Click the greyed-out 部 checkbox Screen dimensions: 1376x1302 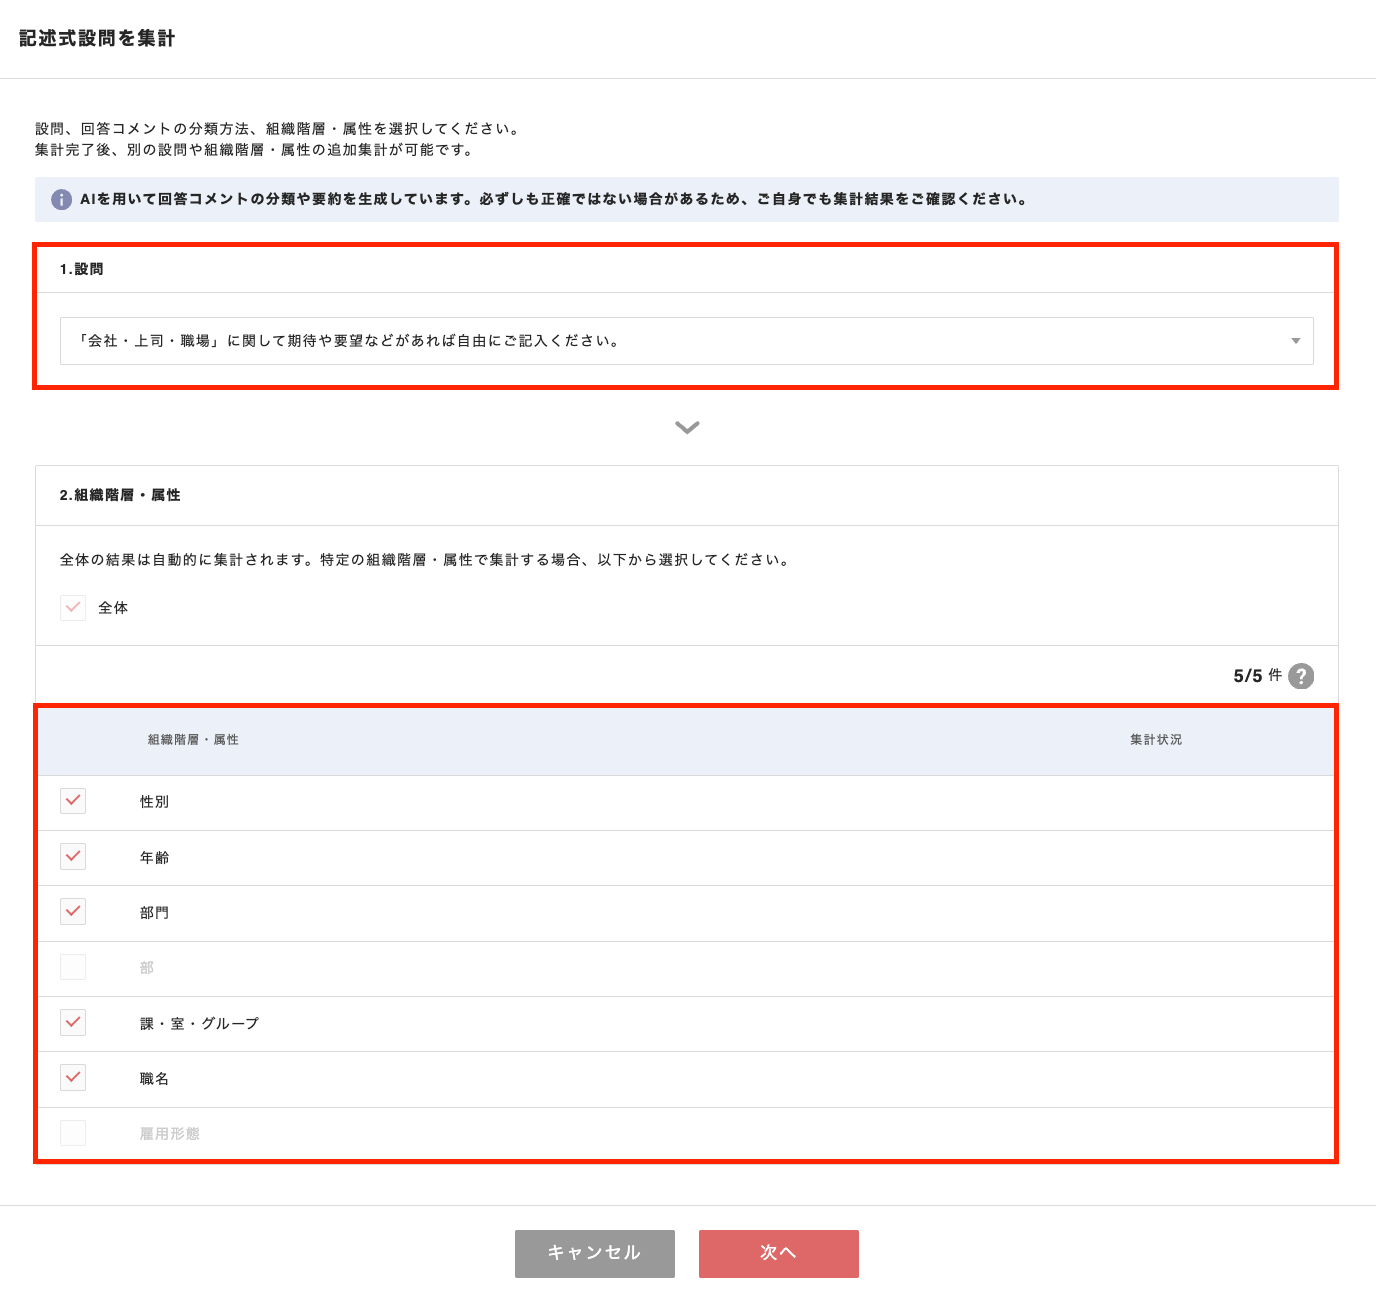(73, 967)
